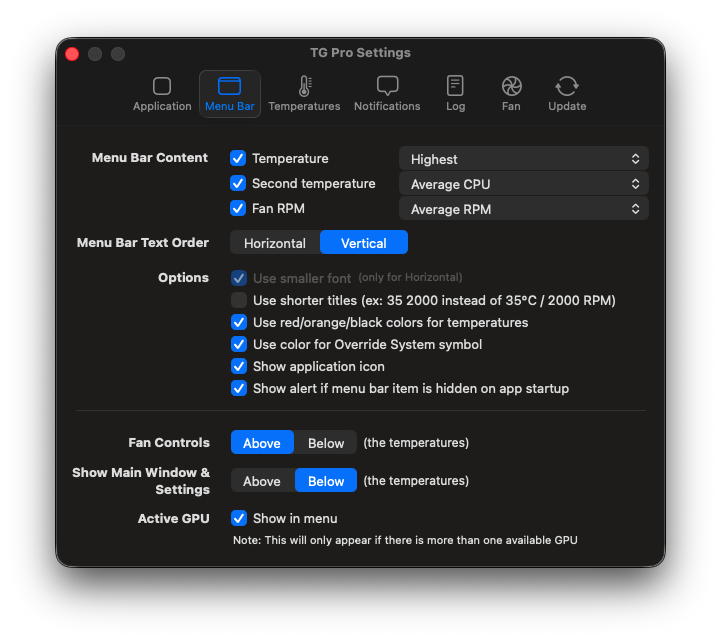721x641 pixels.
Task: Toggle red/orange/black colors for temperatures
Action: 239,322
